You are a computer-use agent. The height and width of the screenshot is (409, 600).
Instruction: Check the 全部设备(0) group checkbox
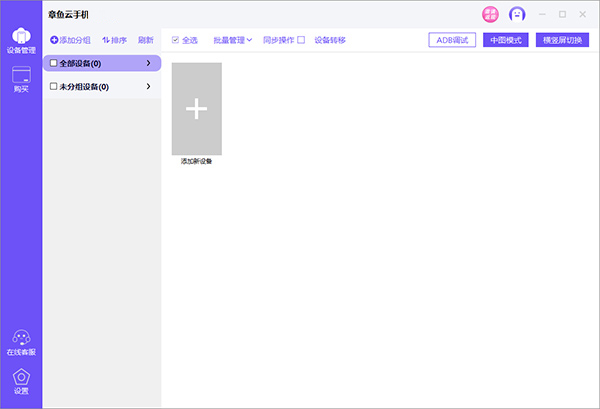click(54, 63)
